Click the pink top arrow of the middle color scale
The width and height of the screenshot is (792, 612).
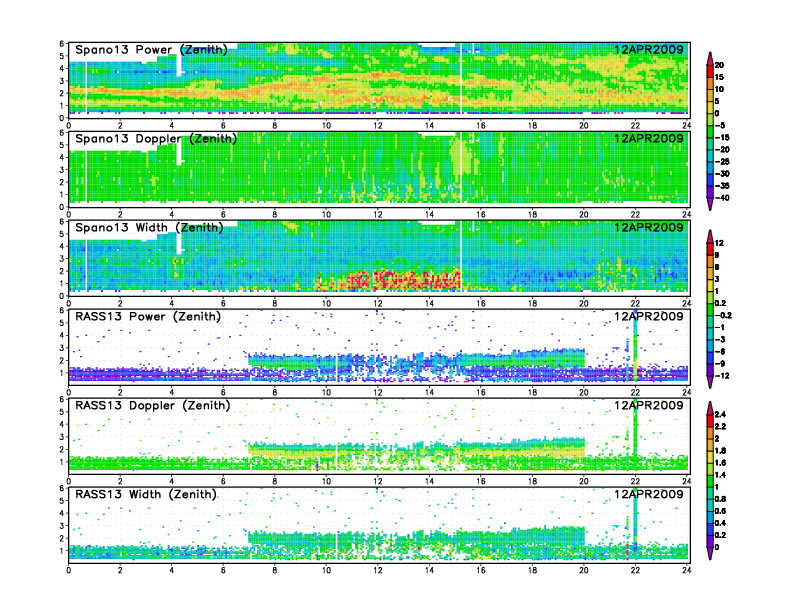(710, 235)
